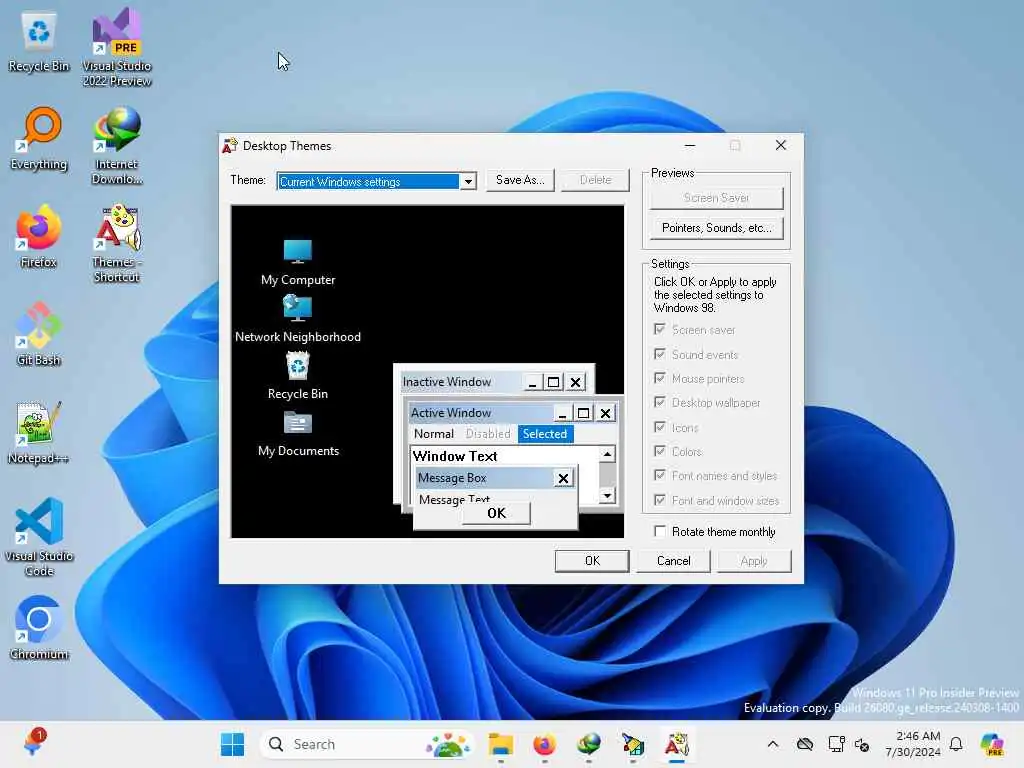Viewport: 1024px width, 768px height.
Task: Click the display/network tray icon
Action: pyautogui.click(x=836, y=744)
